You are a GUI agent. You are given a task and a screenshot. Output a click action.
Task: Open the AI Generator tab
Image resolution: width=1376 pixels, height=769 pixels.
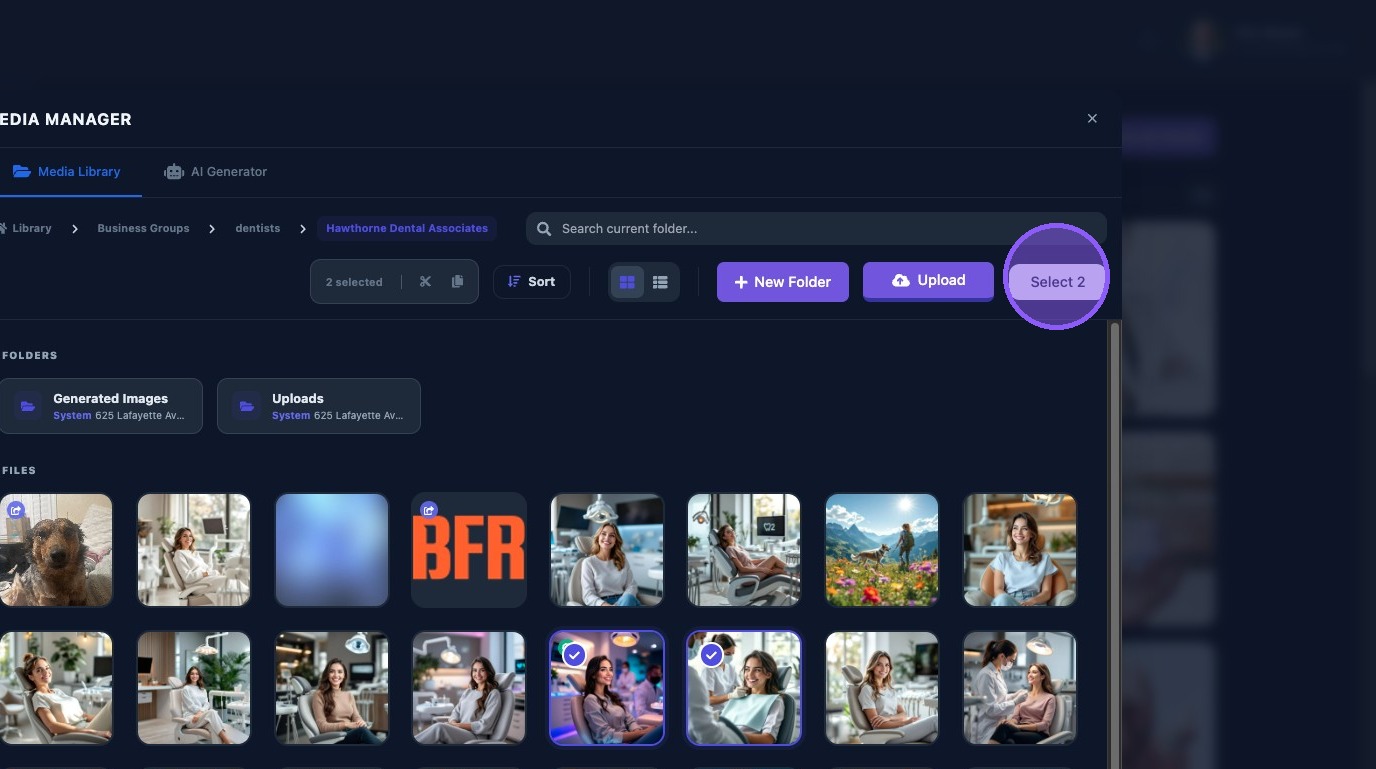(x=216, y=172)
